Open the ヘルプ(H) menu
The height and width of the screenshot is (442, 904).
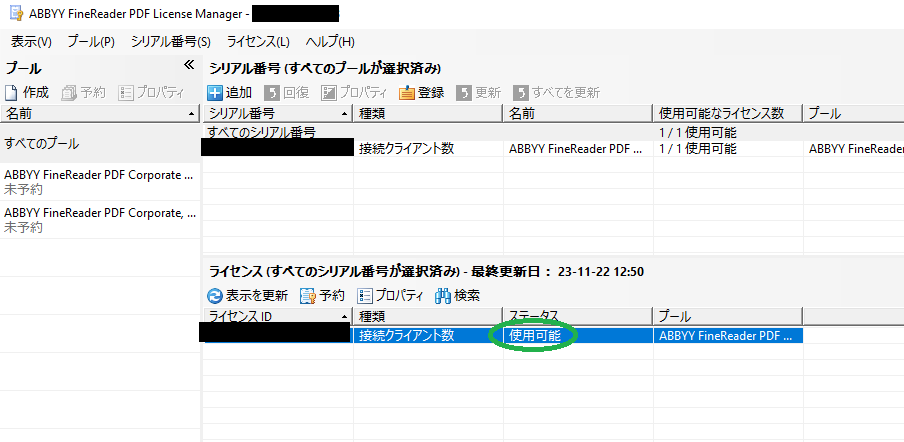tap(330, 42)
